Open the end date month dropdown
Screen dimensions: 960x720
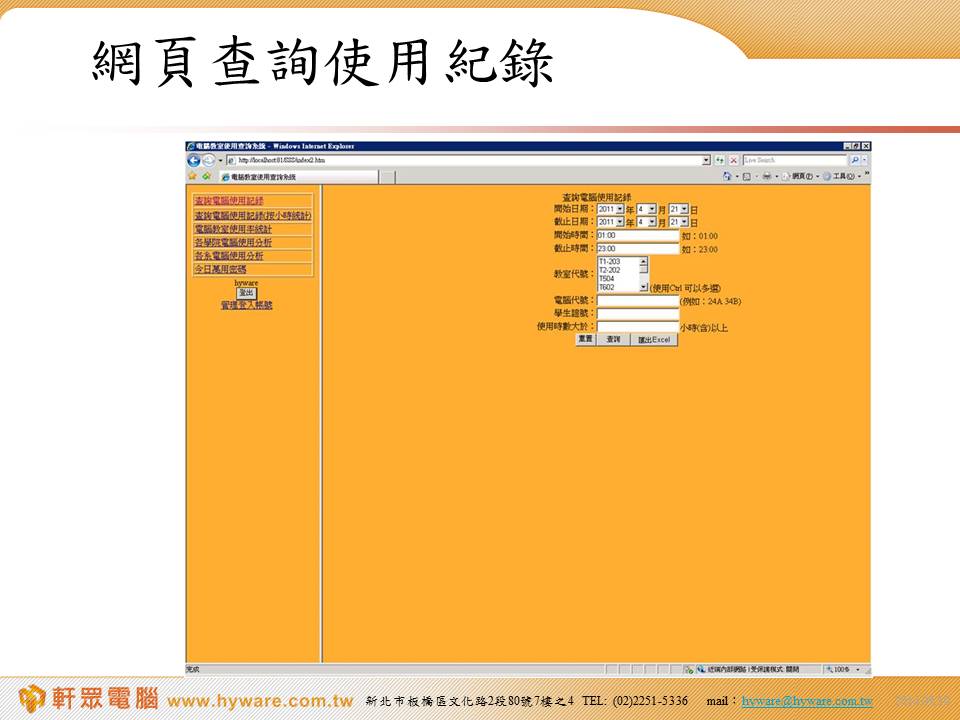(x=652, y=222)
